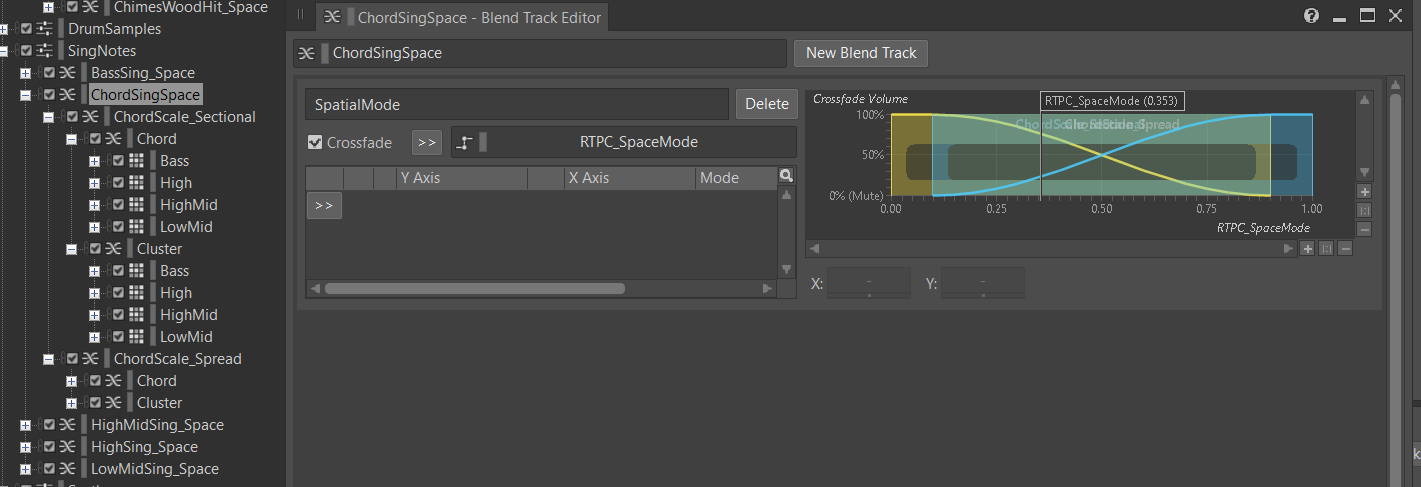Click the blend container icon beside HighSing_Space

(68, 447)
